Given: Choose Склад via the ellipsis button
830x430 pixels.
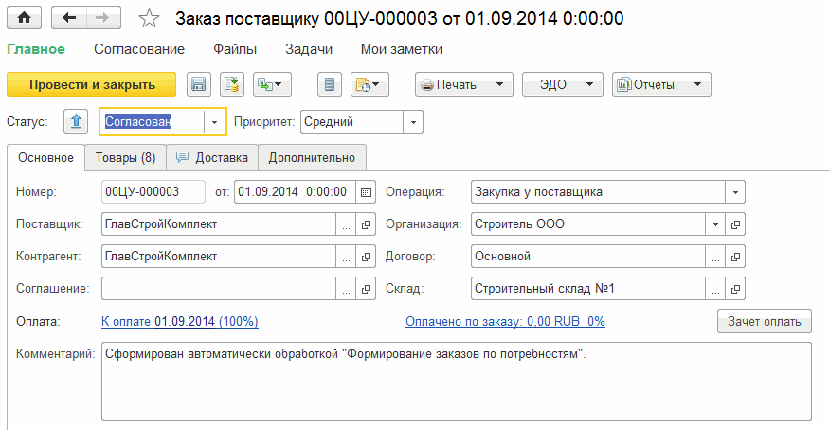Looking at the screenshot, I should pyautogui.click(x=715, y=289).
